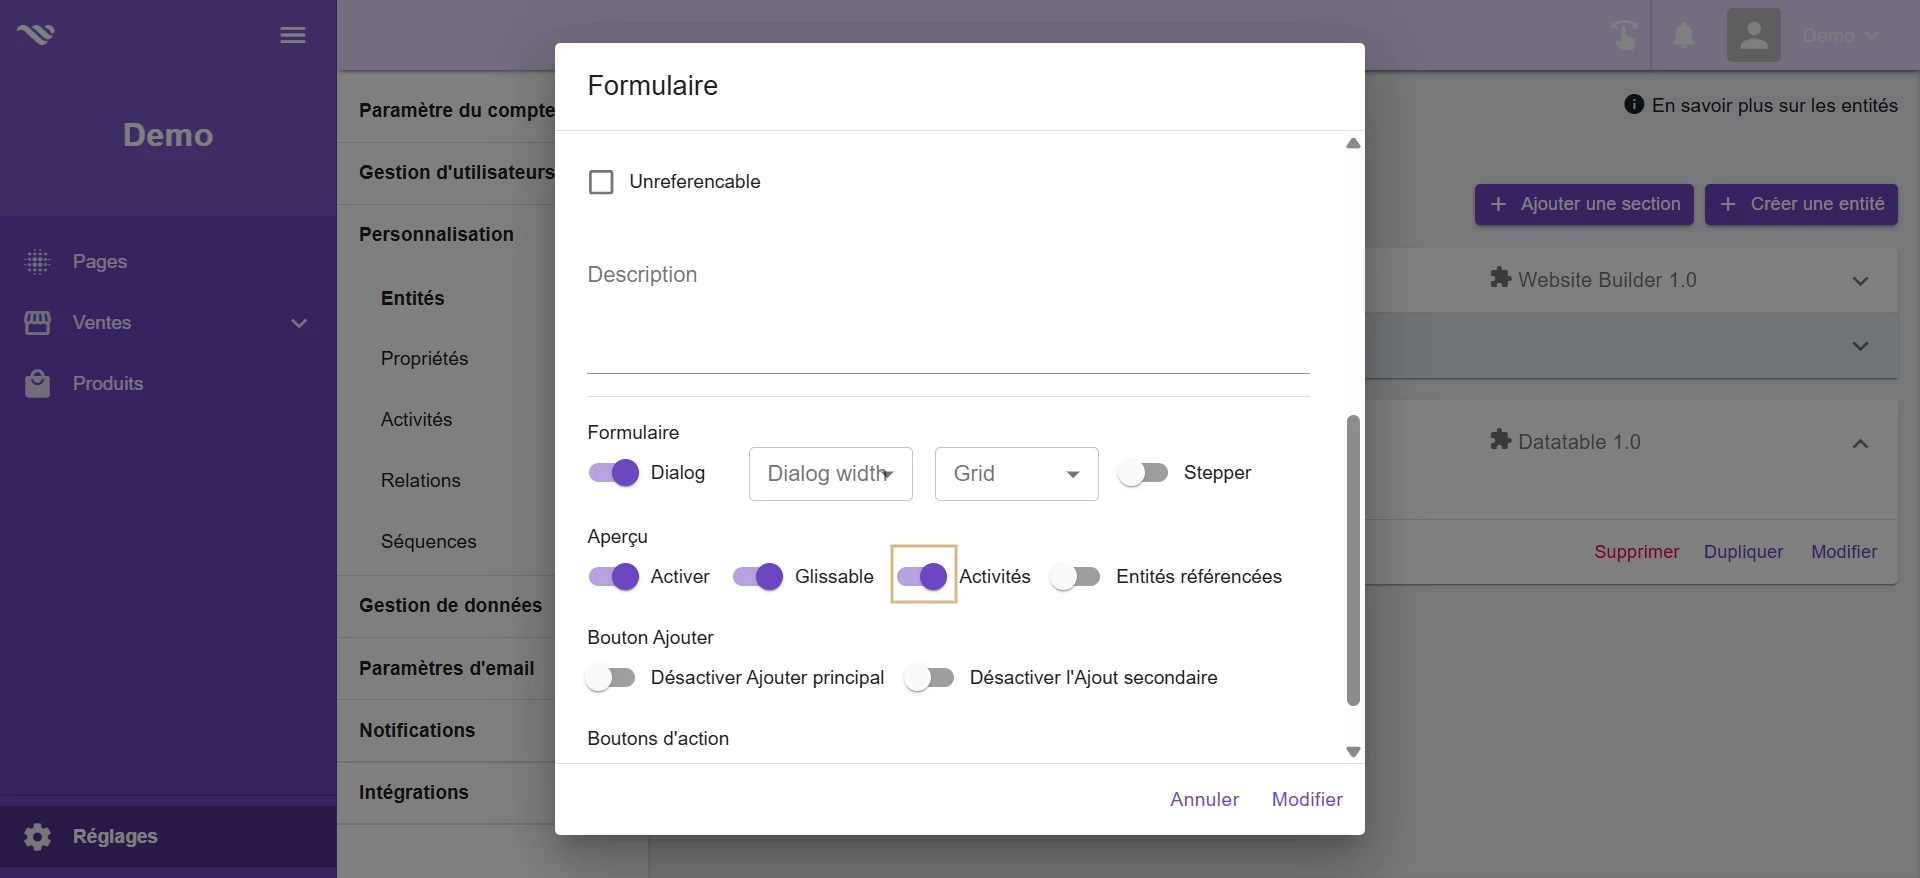
Task: Click the Supprimer link
Action: pos(1637,552)
